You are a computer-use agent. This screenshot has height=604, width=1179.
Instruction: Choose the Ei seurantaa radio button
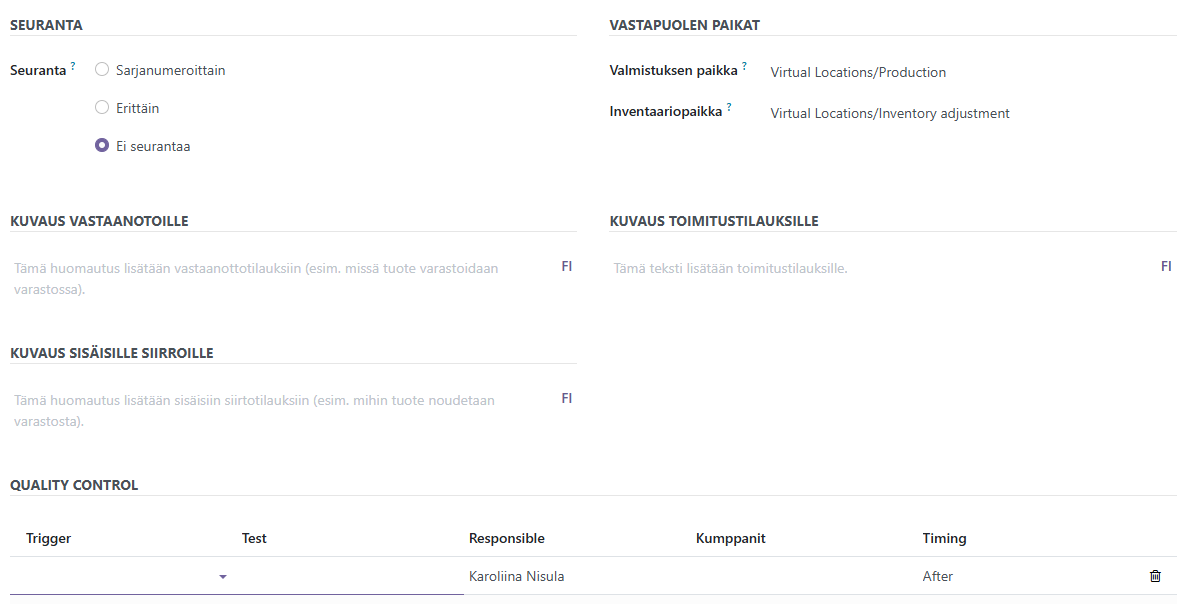tap(102, 145)
